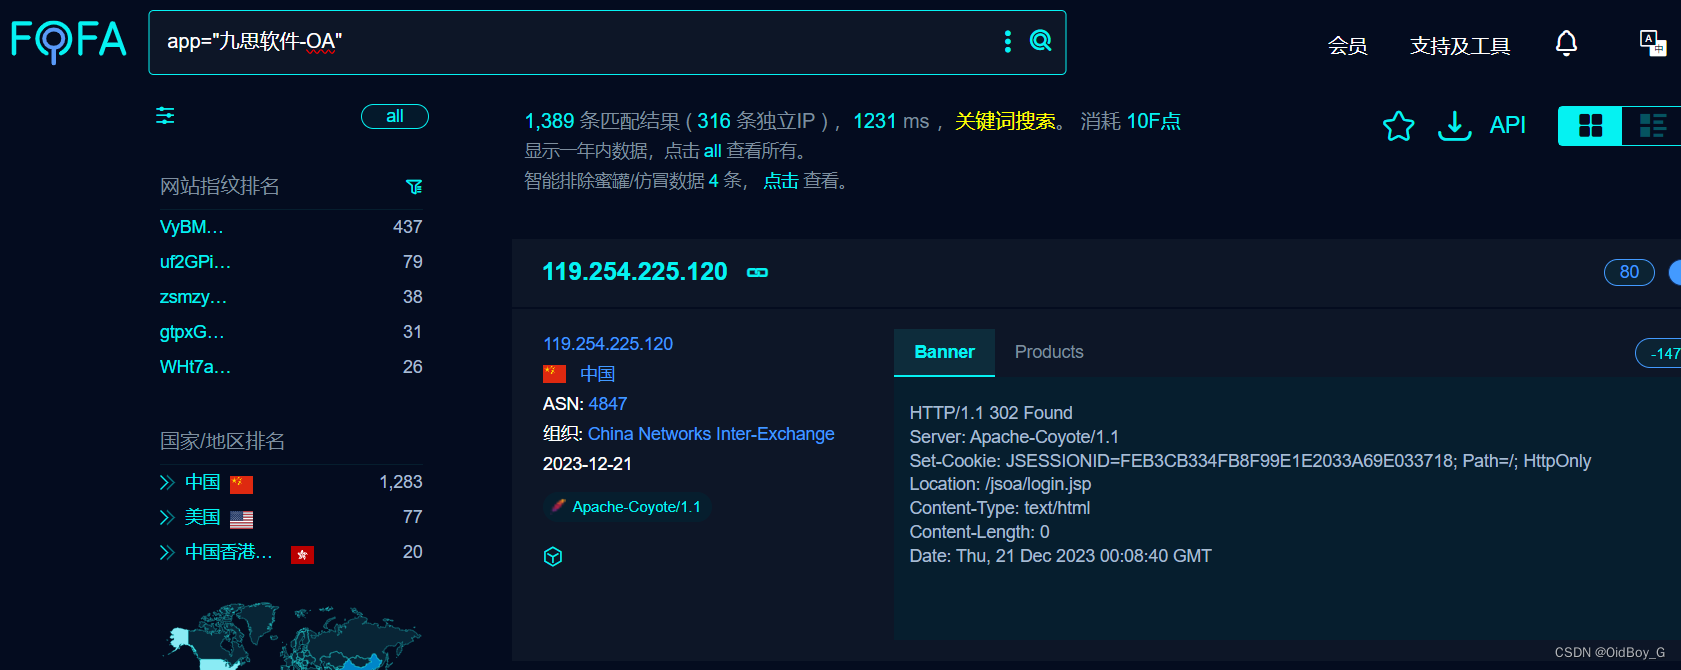Filter results by 中国

[x=203, y=482]
